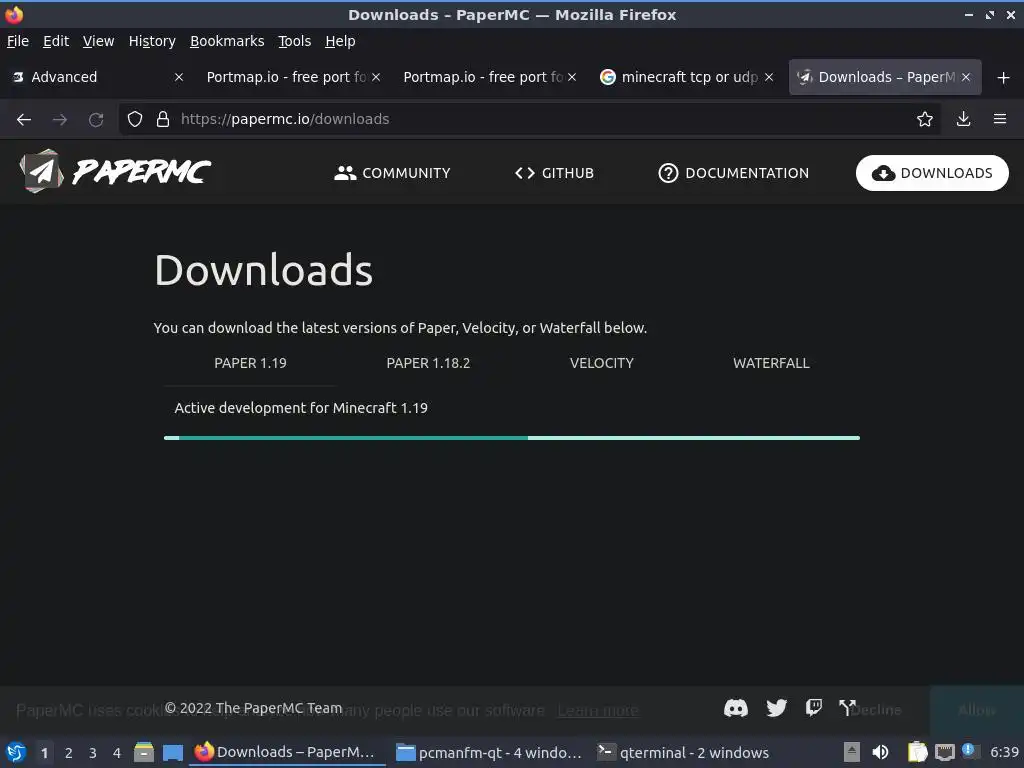Switch to workspace 4
Viewport: 1024px width, 768px height.
117,753
